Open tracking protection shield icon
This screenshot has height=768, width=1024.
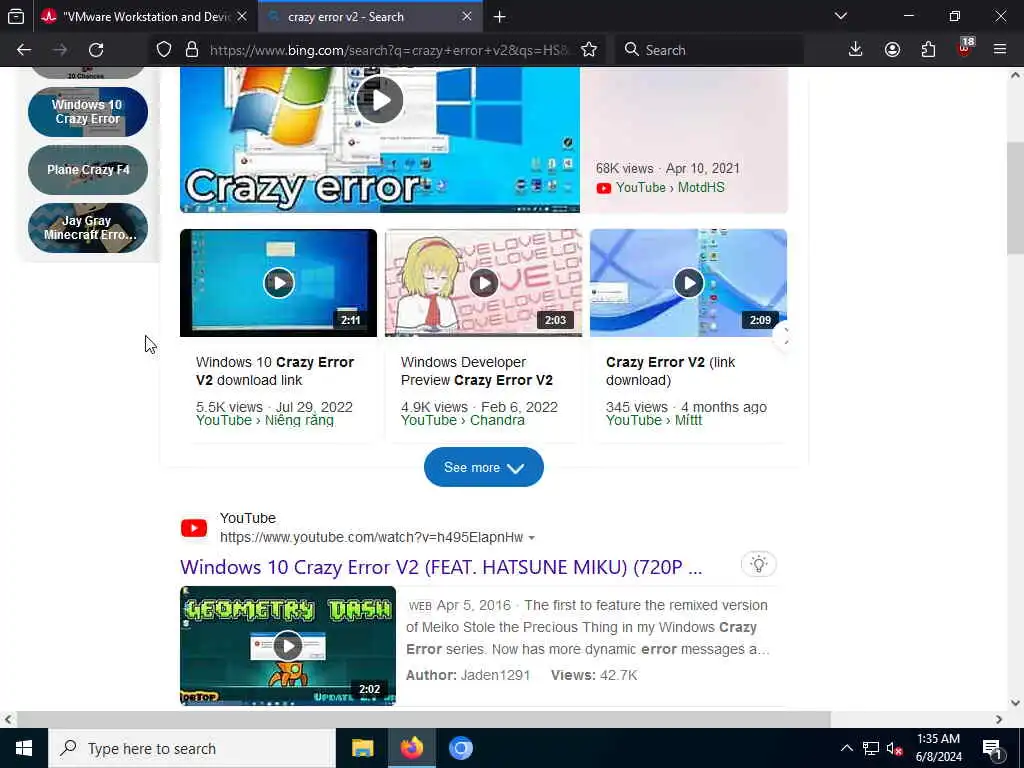[164, 50]
